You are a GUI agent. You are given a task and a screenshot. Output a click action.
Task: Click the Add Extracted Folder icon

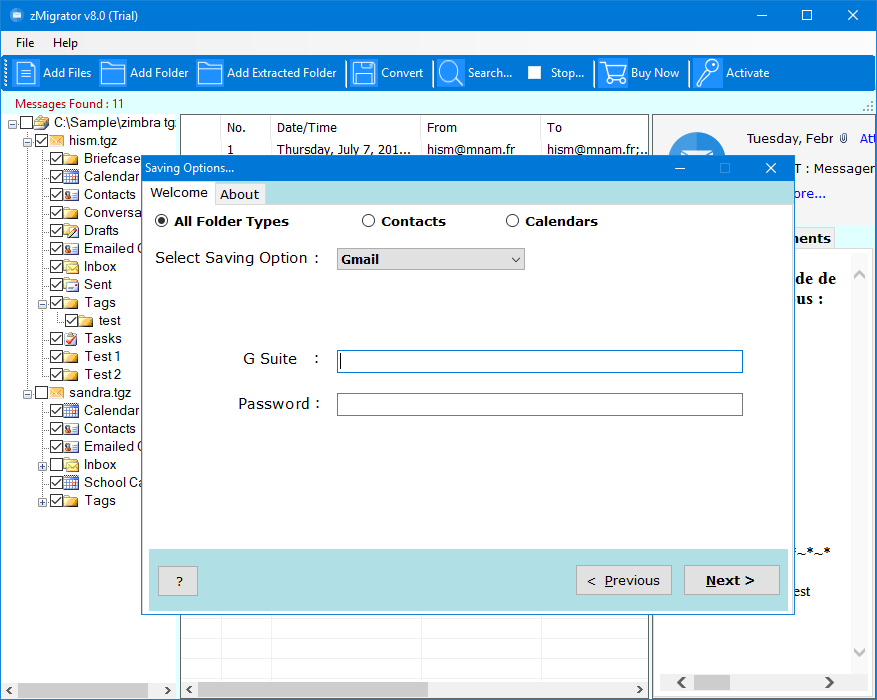point(210,73)
